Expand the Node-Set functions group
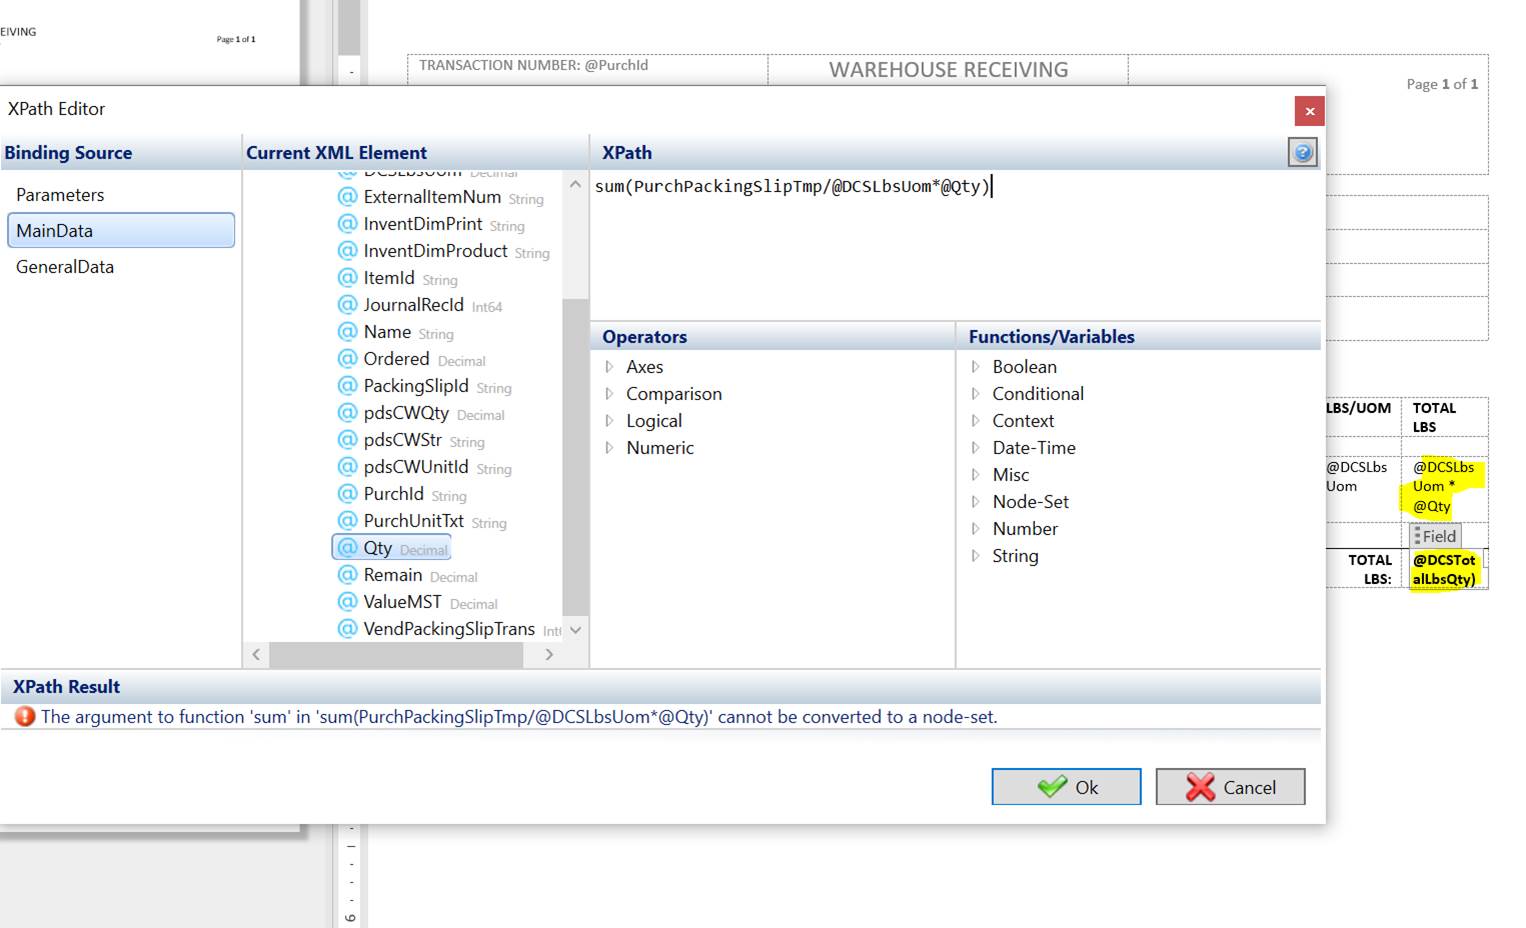The width and height of the screenshot is (1526, 928). (976, 502)
